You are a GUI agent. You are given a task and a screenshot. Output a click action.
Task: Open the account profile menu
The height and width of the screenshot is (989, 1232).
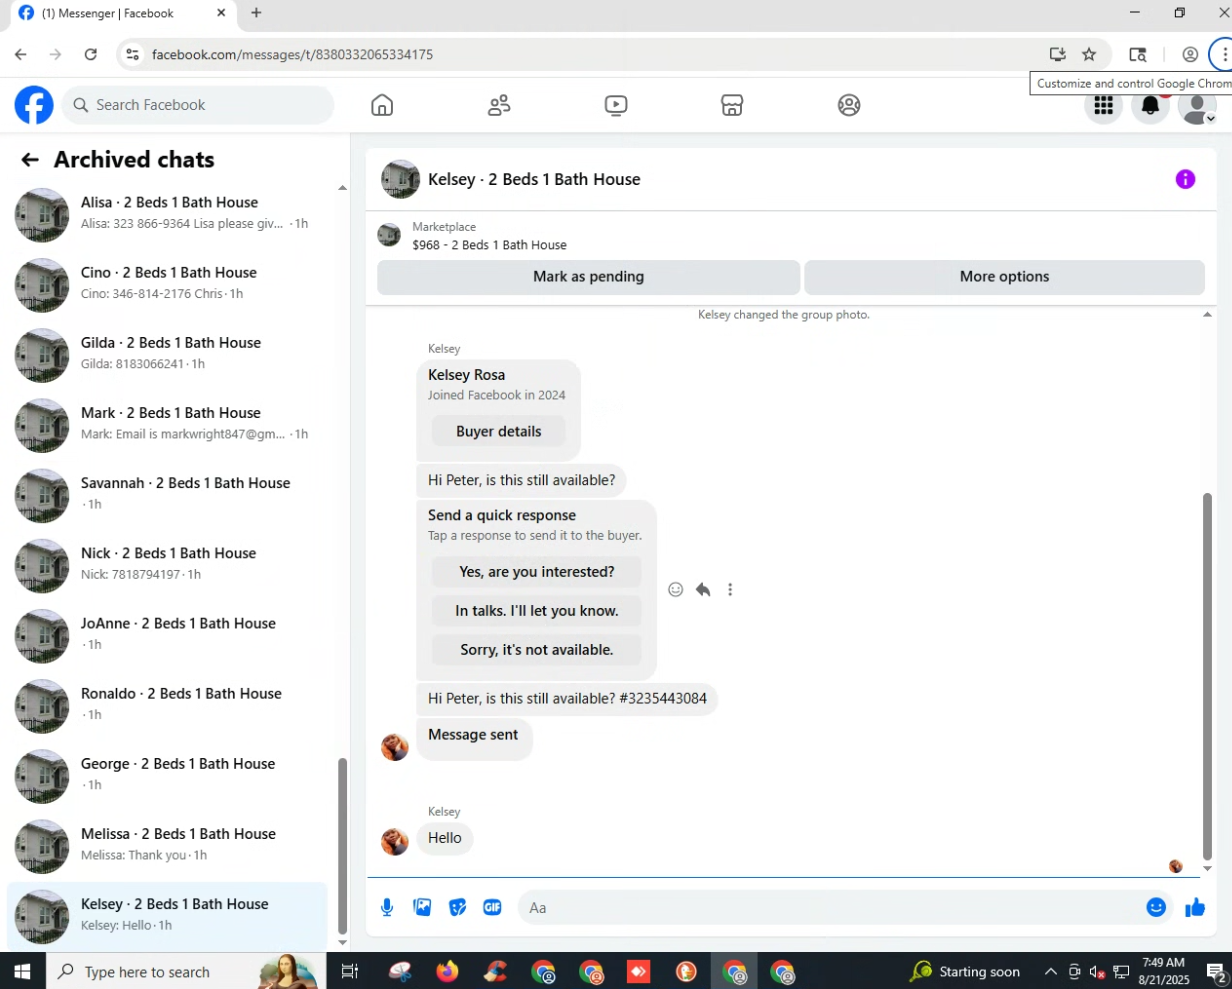coord(1197,105)
